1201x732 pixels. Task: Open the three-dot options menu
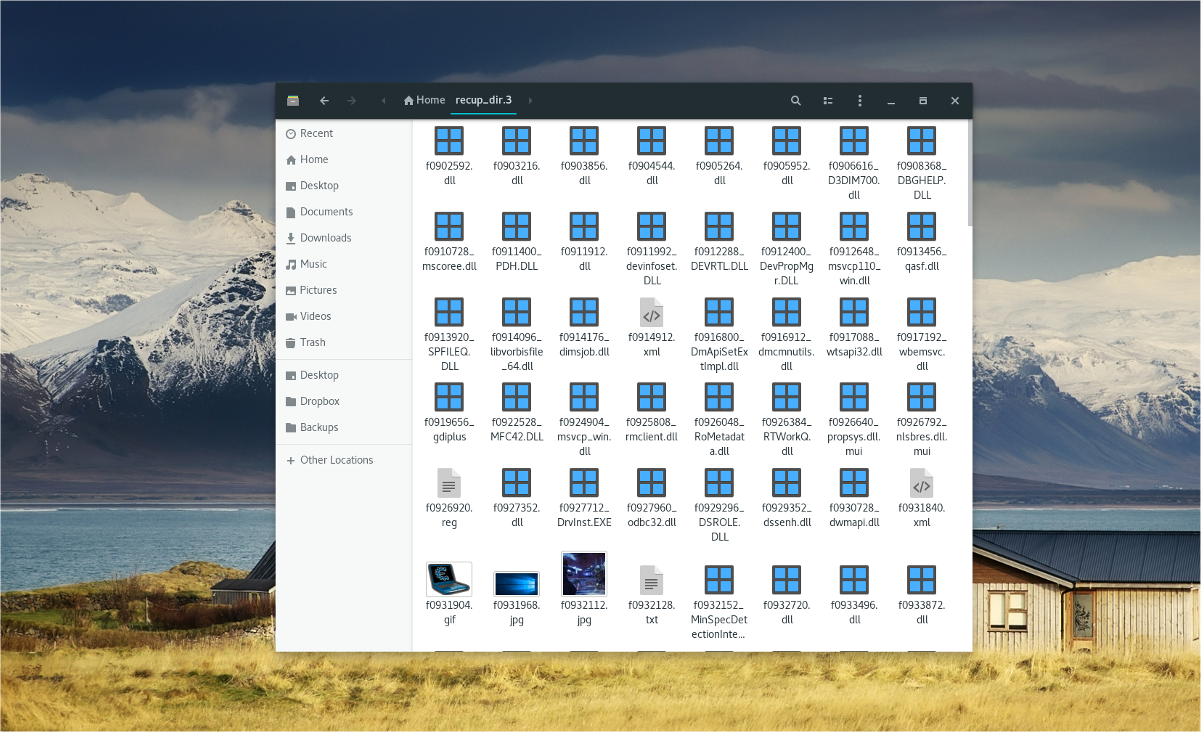coord(859,101)
